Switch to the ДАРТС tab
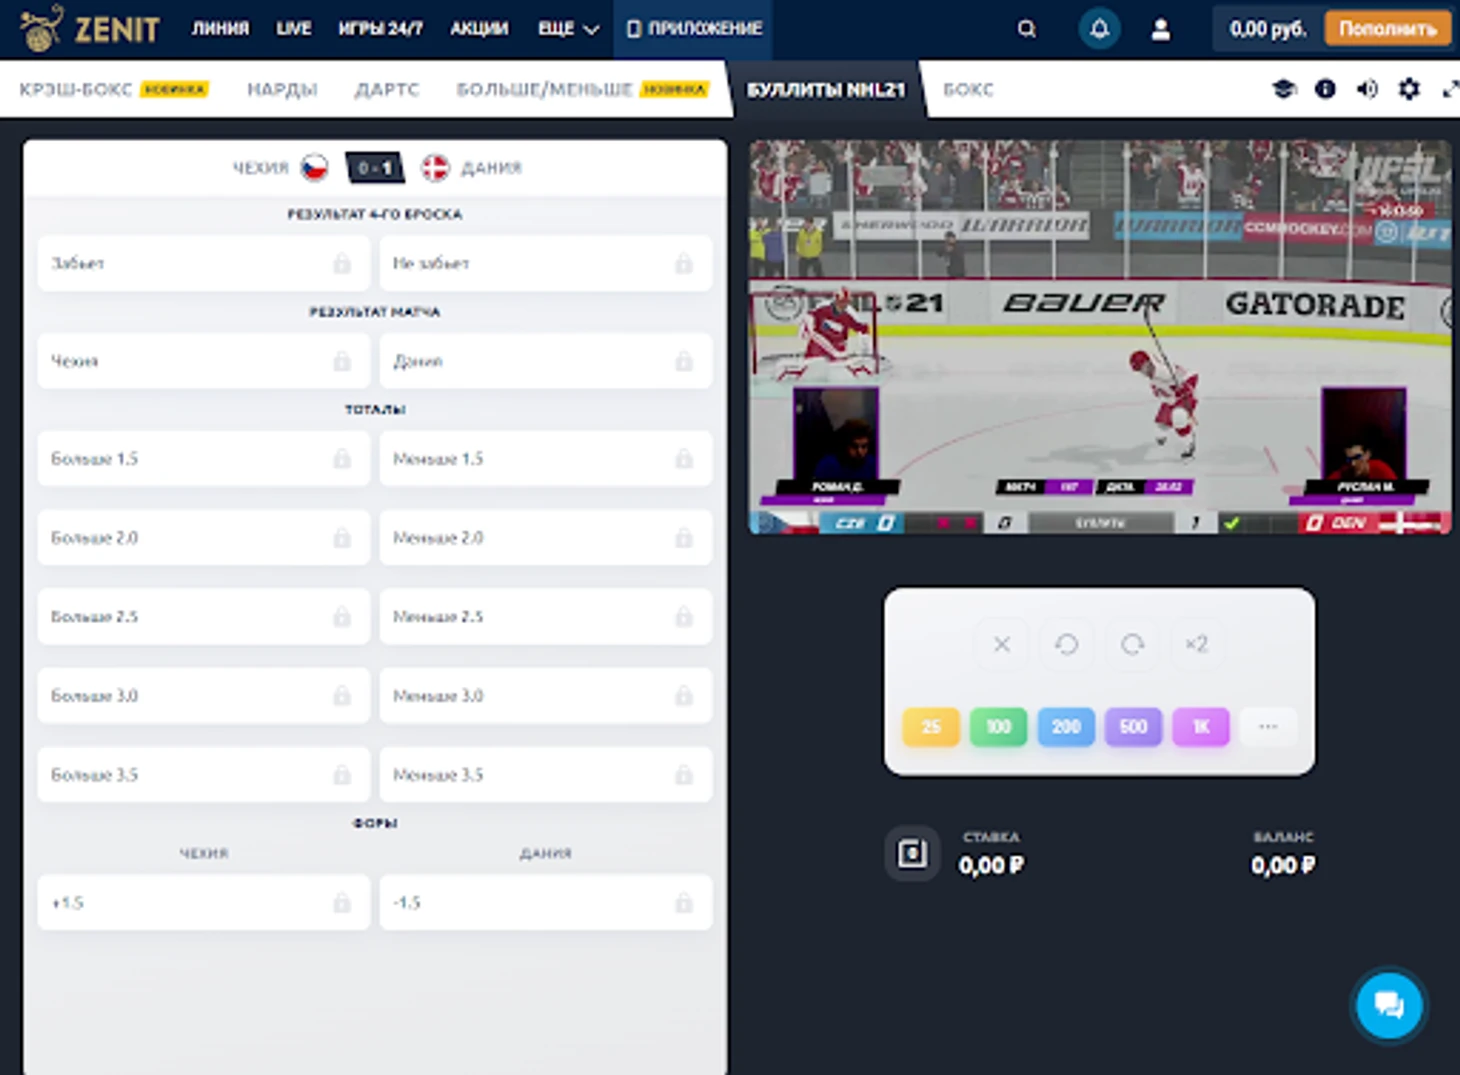Screen dimensions: 1460x1075 tap(387, 90)
